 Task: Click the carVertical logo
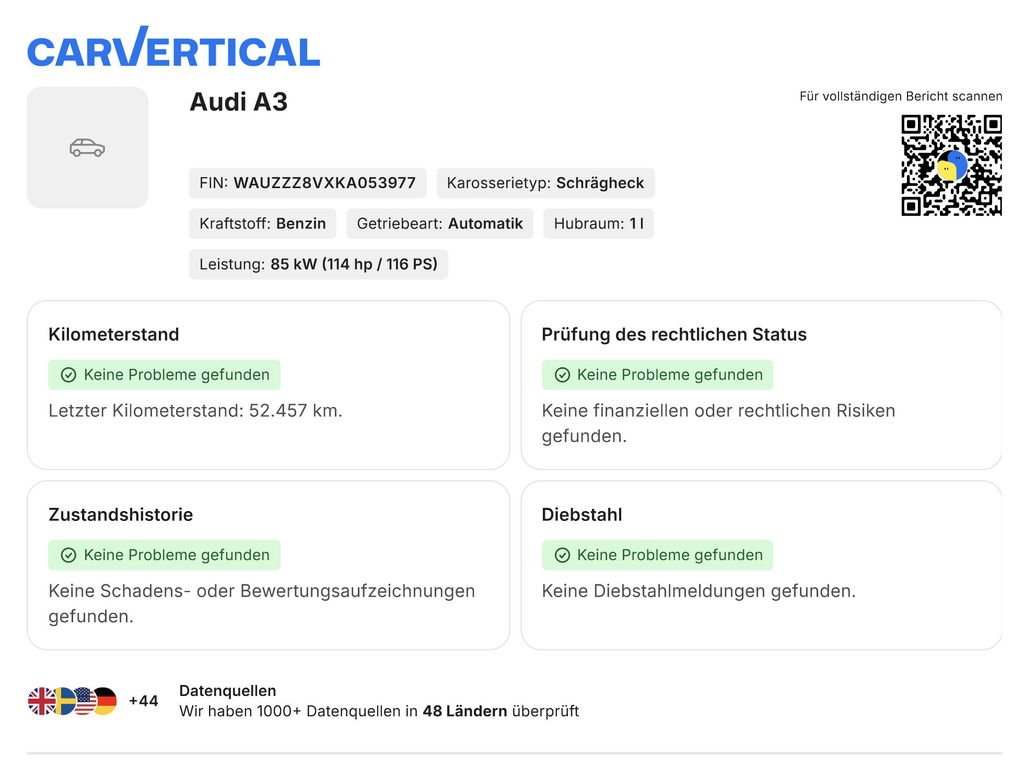[174, 47]
